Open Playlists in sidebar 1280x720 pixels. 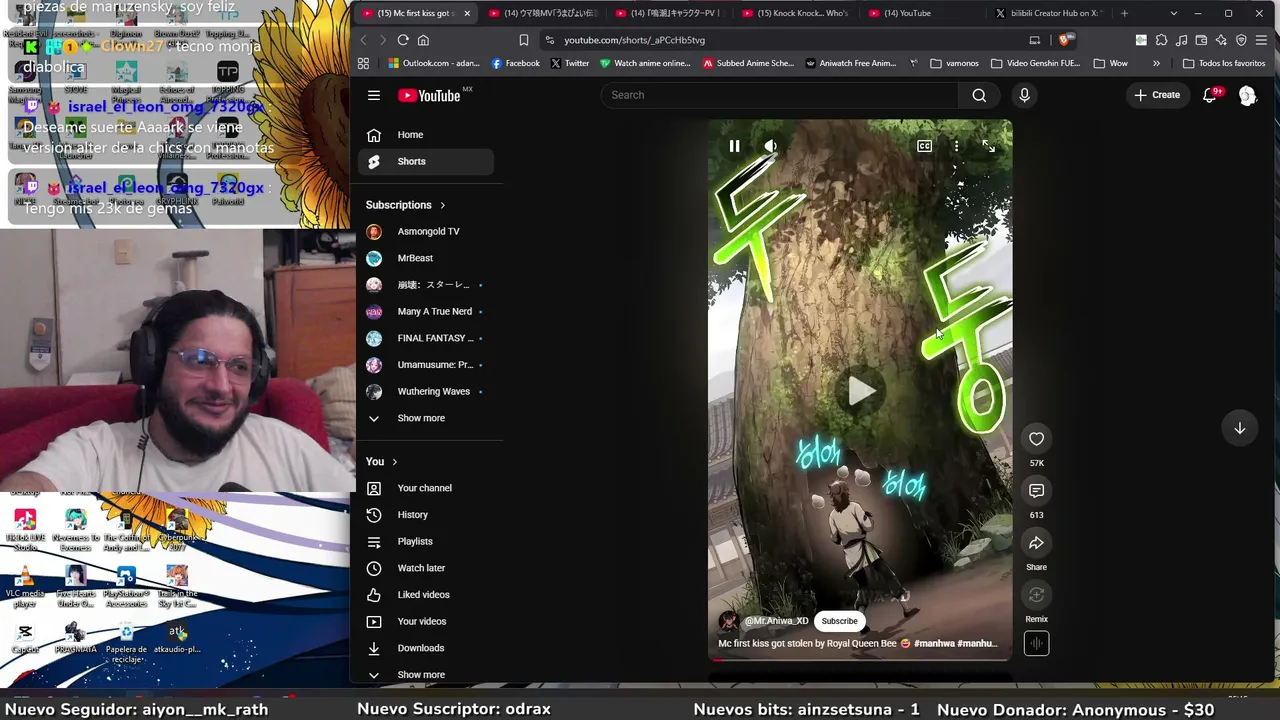tap(426, 541)
